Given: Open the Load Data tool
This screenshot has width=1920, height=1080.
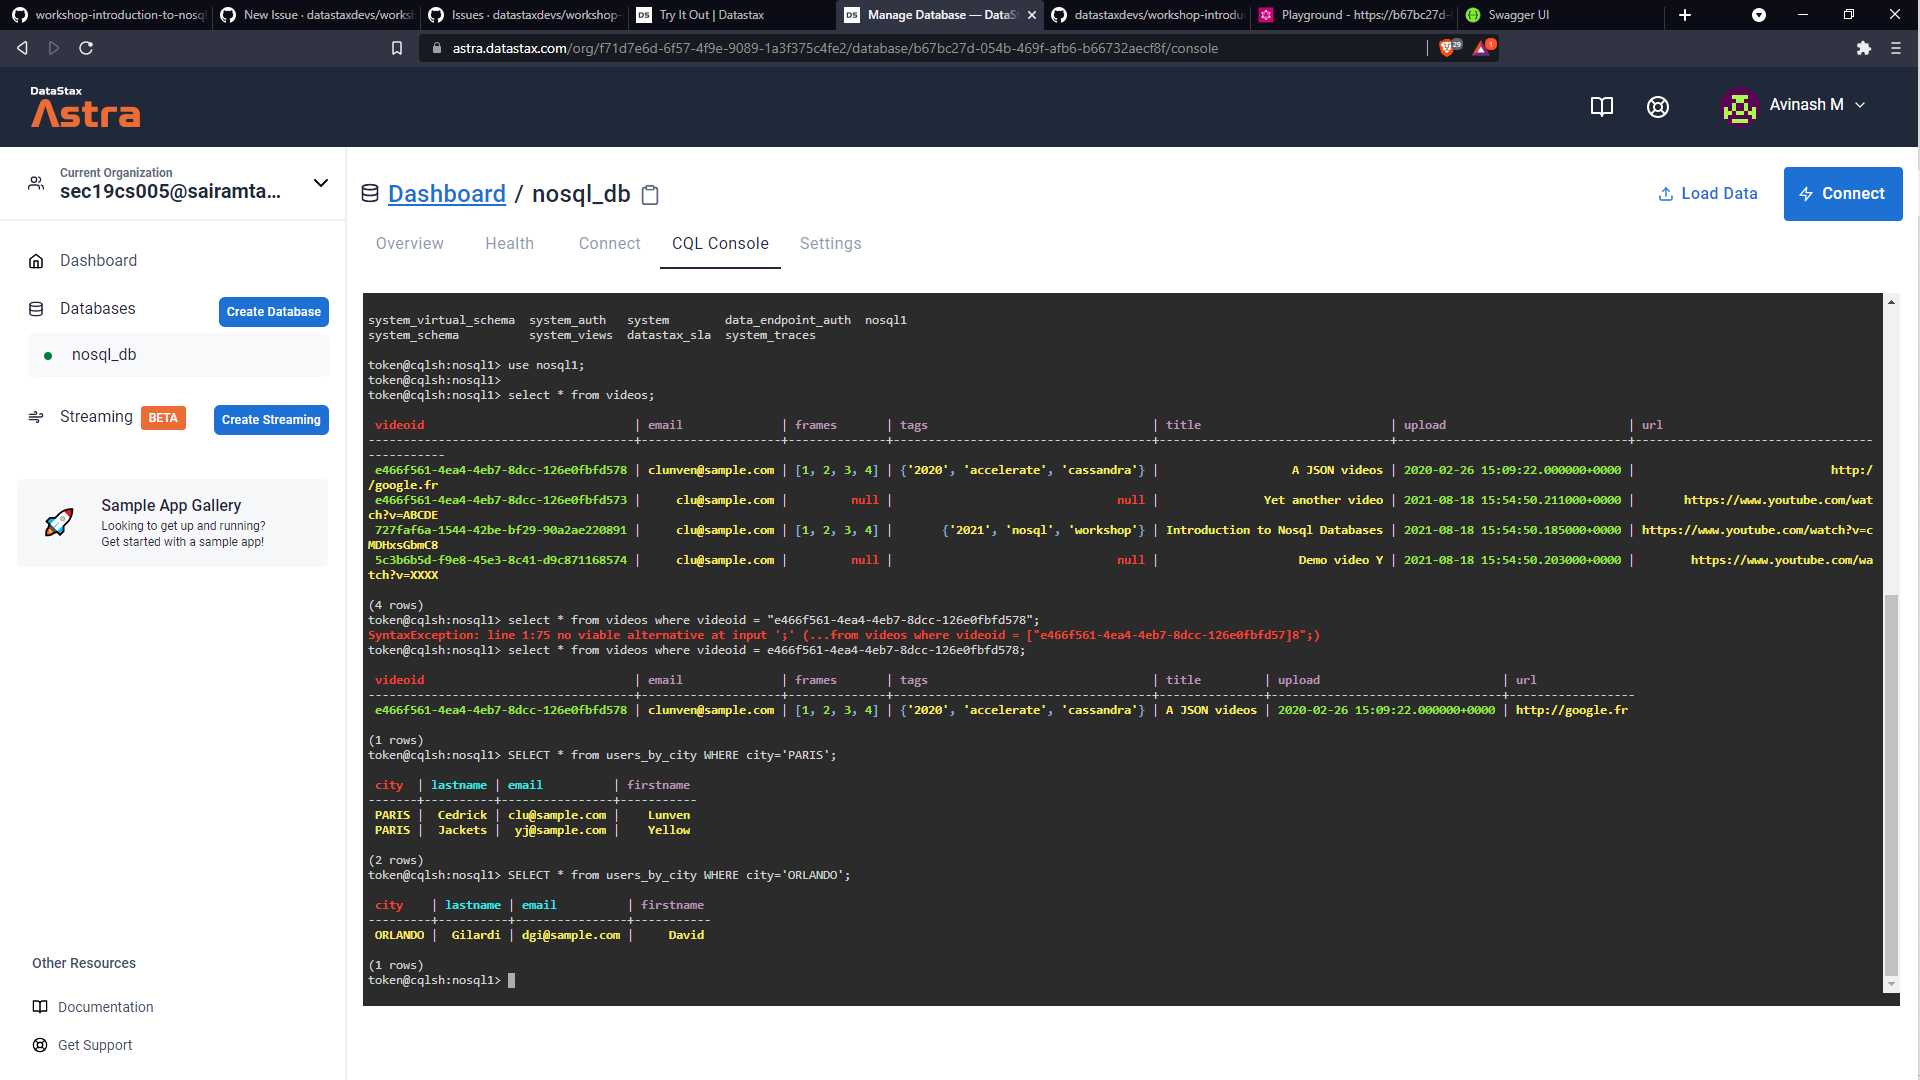Looking at the screenshot, I should point(1707,193).
